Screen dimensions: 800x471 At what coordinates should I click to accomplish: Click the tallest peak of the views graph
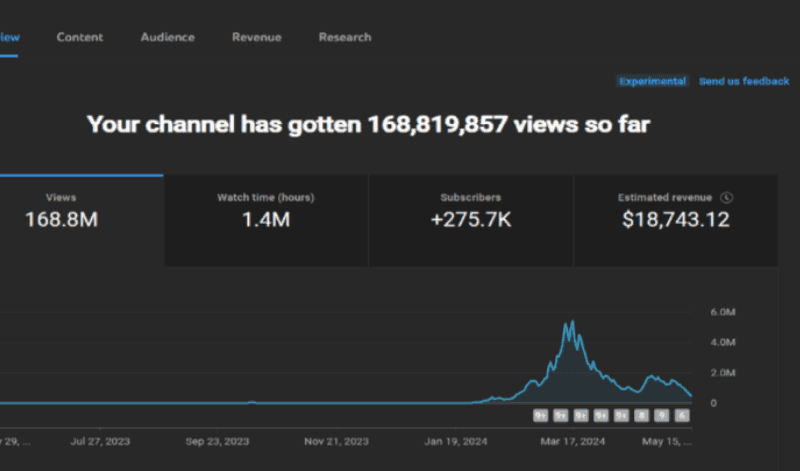(572, 321)
